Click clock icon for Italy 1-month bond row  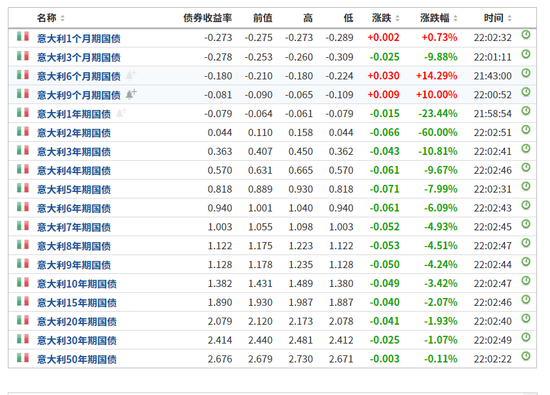(525, 35)
